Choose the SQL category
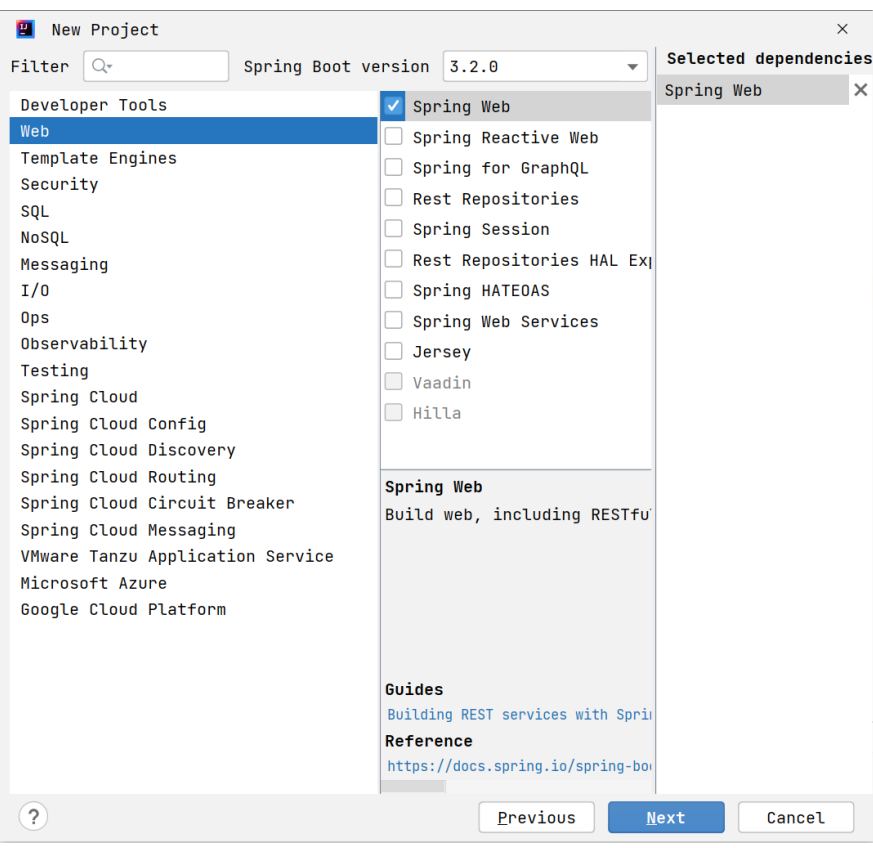Screen dimensions: 873x848 click(193, 211)
